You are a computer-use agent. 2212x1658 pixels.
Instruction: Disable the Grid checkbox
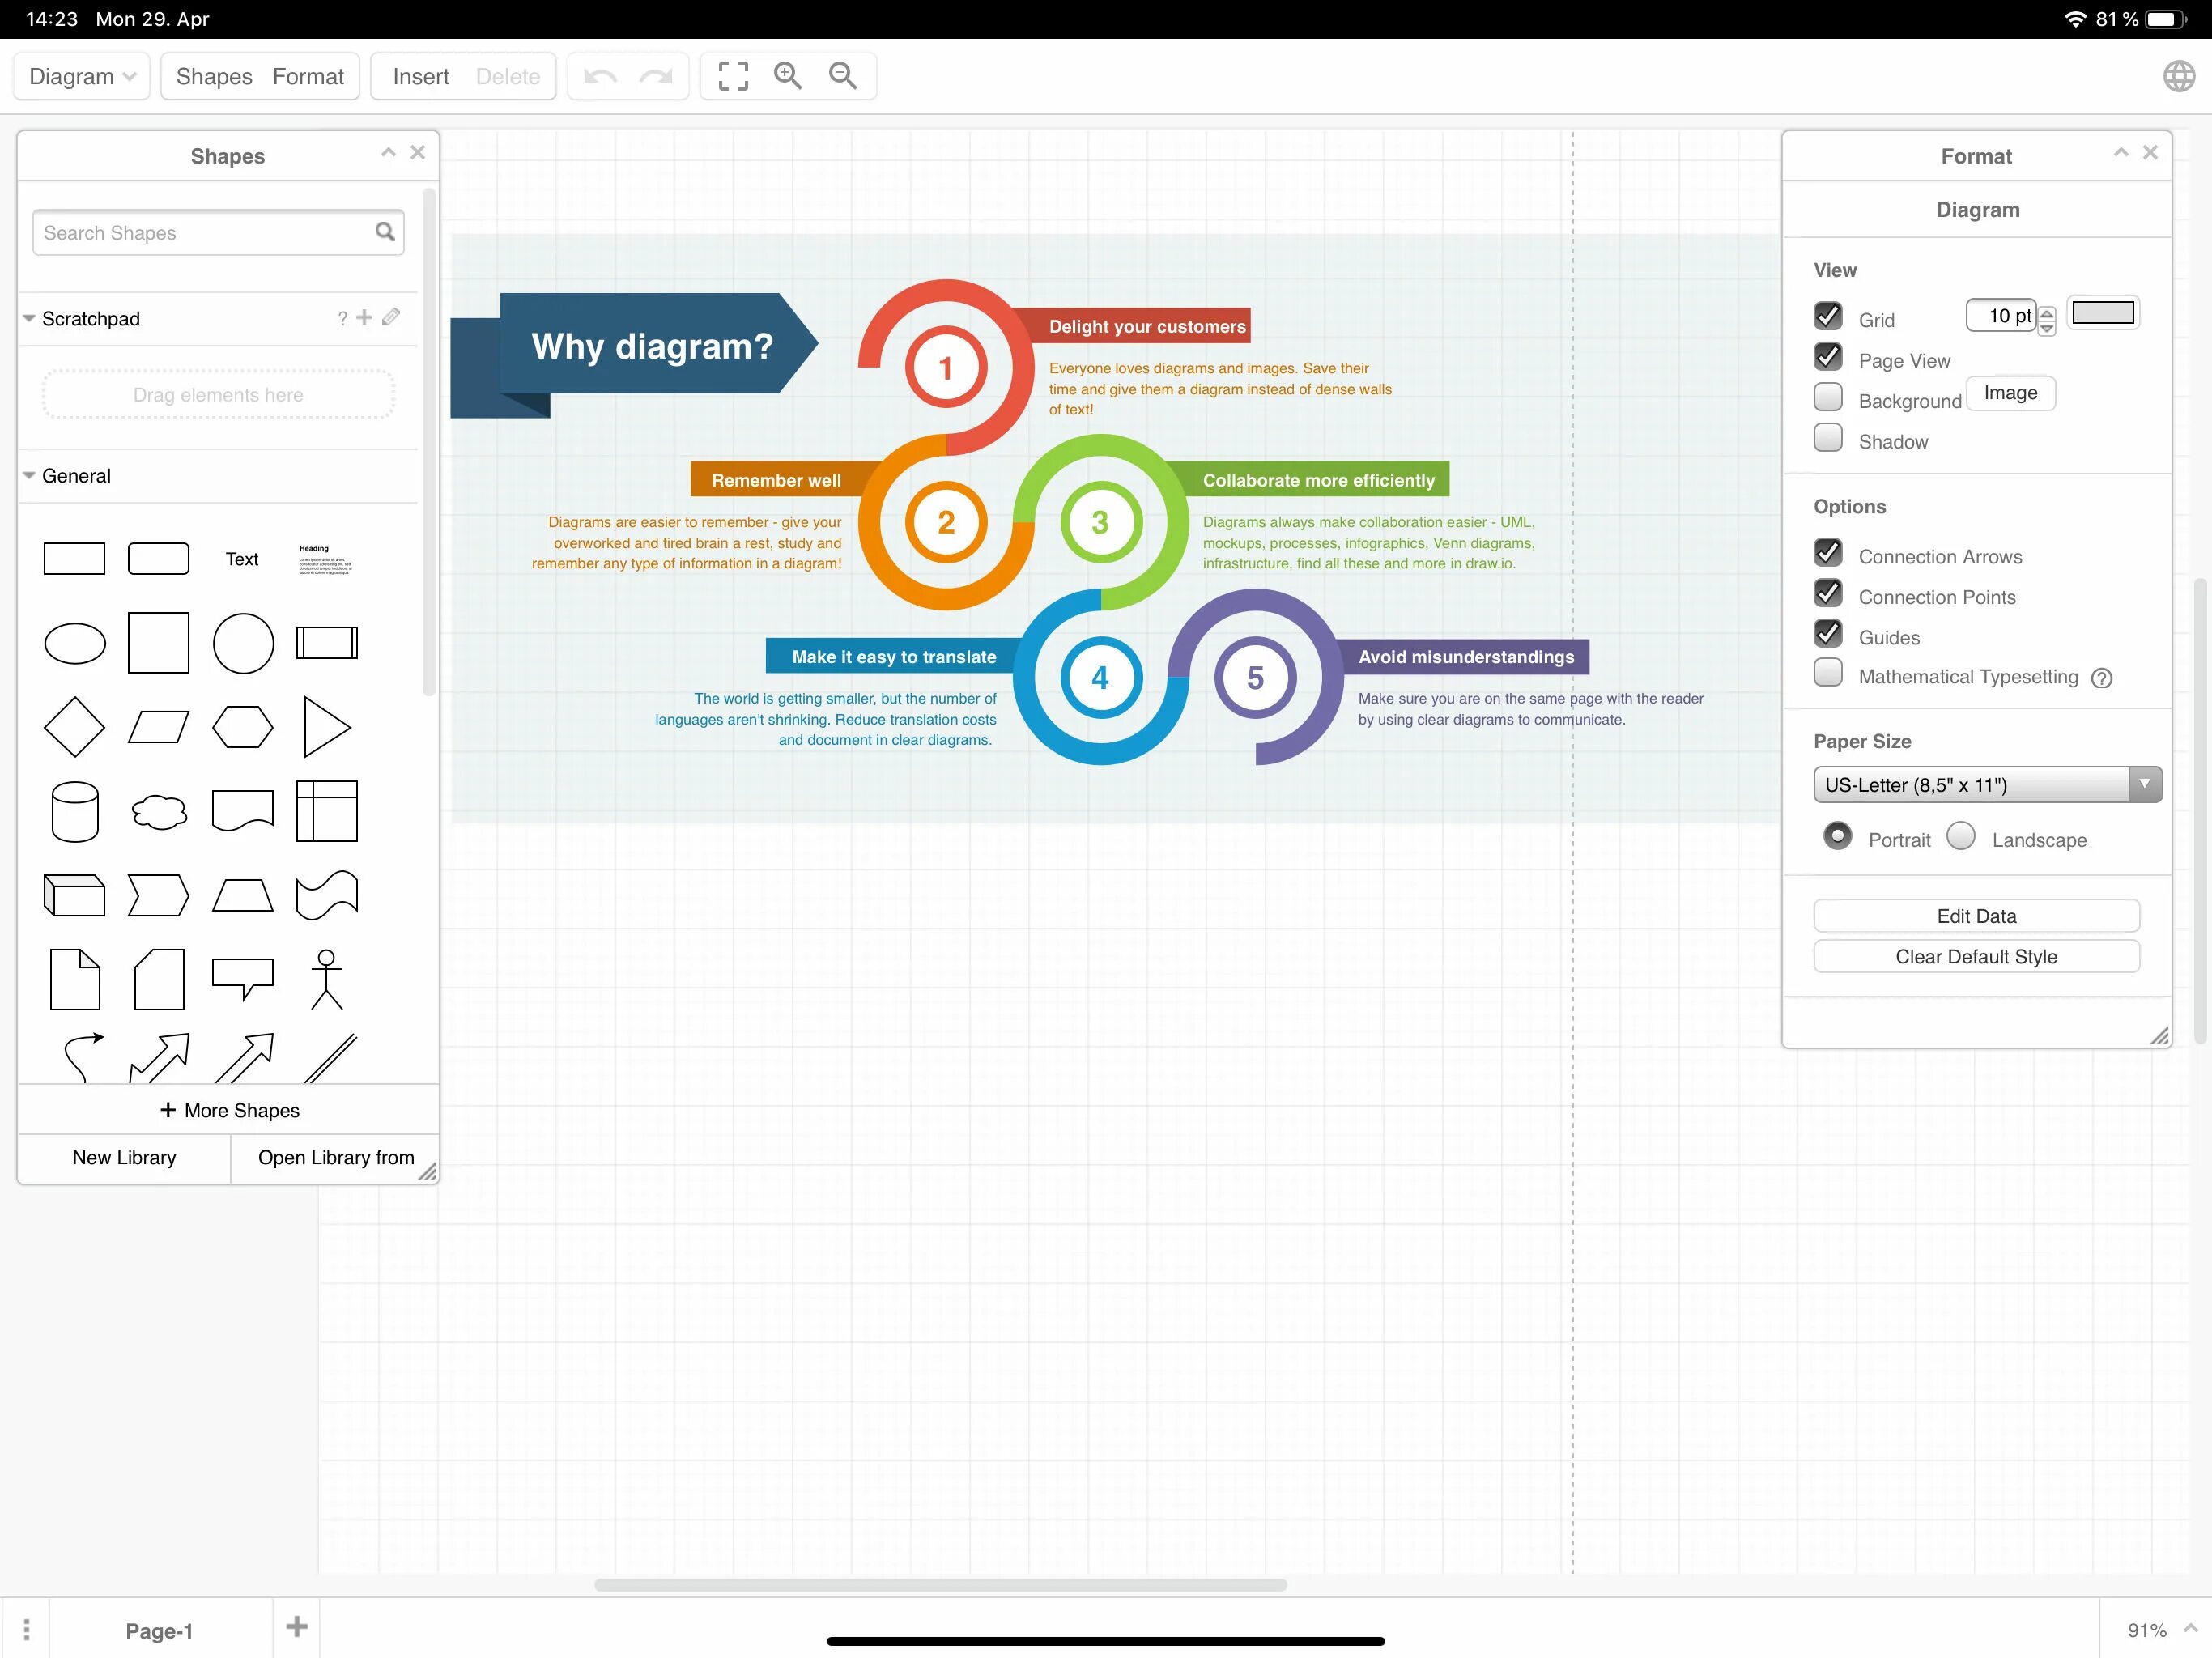1827,316
